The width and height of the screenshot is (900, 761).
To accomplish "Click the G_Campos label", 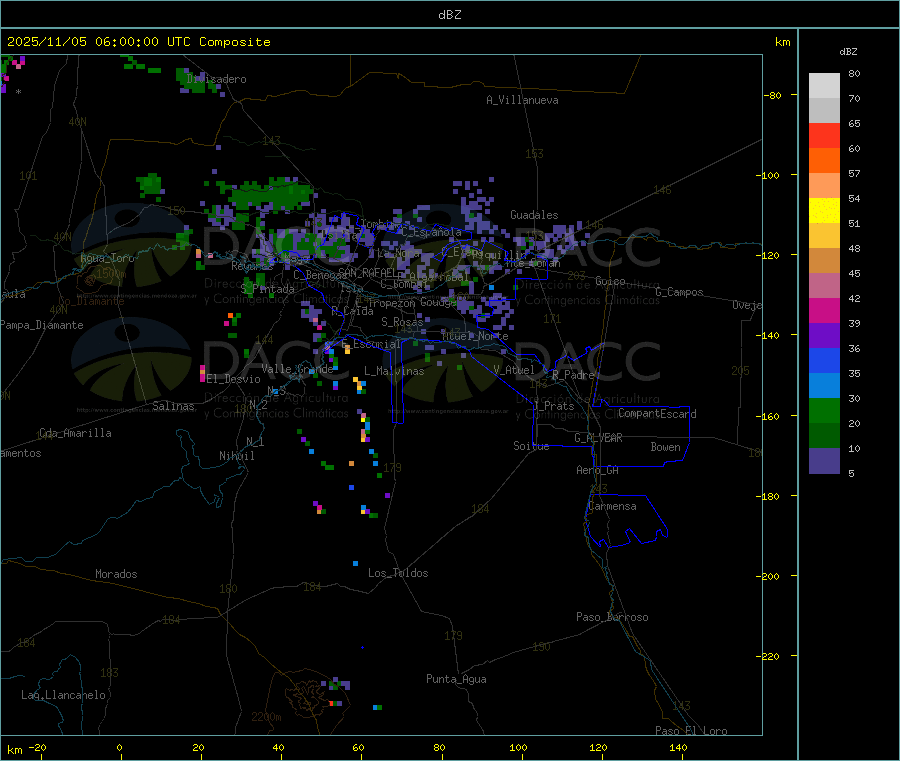I will click(x=679, y=292).
